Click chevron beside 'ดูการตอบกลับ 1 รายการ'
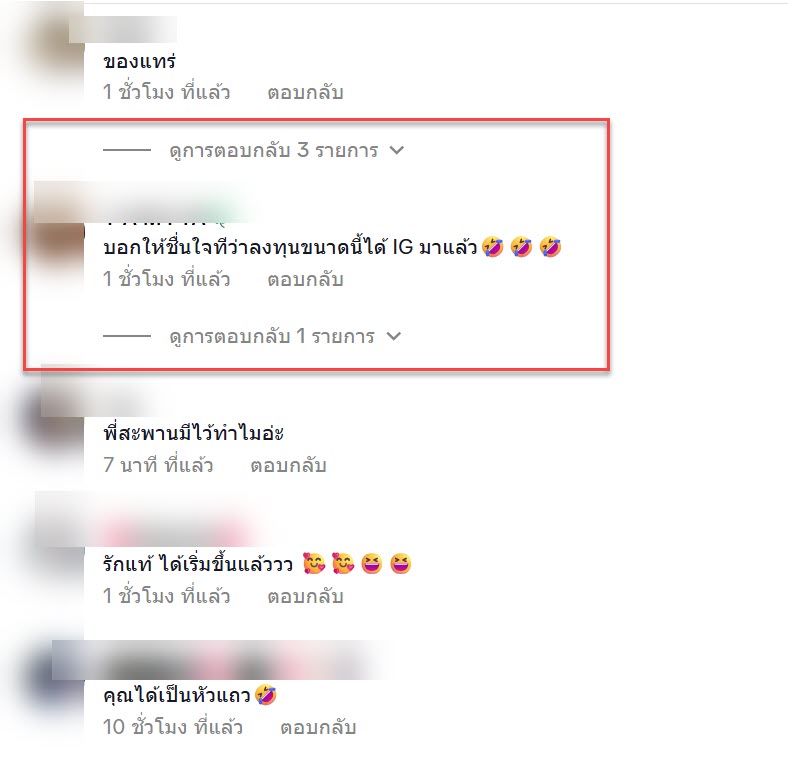Viewport: 788px width, 757px height. pyautogui.click(x=393, y=336)
